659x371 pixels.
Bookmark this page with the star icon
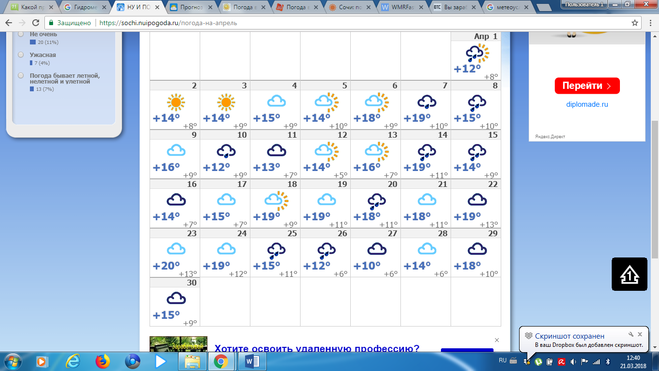[x=635, y=23]
